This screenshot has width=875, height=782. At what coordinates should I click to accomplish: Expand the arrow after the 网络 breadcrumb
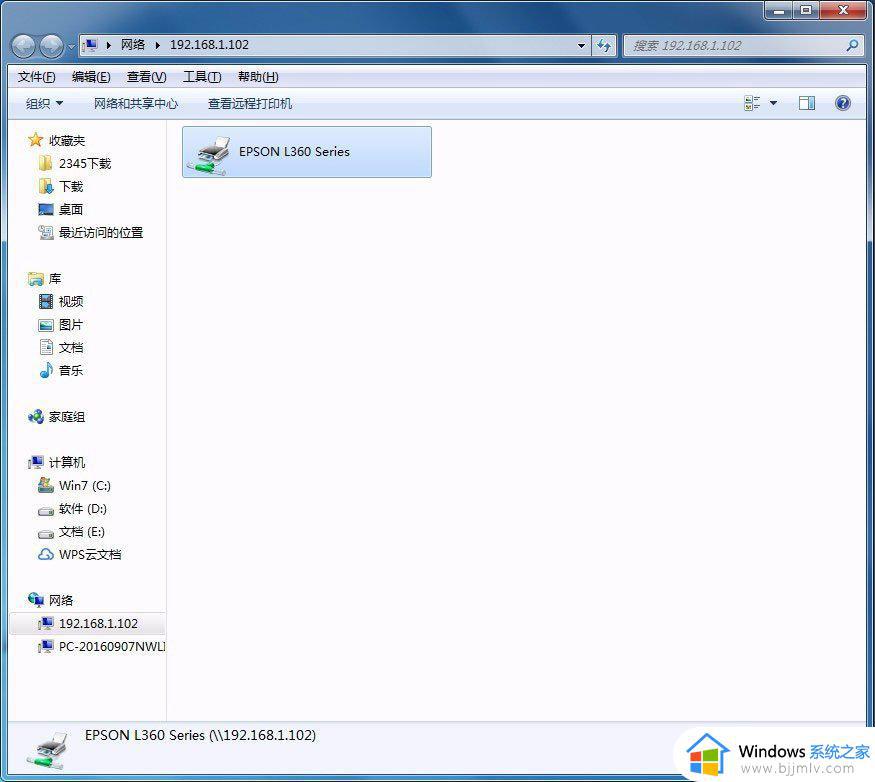(158, 45)
